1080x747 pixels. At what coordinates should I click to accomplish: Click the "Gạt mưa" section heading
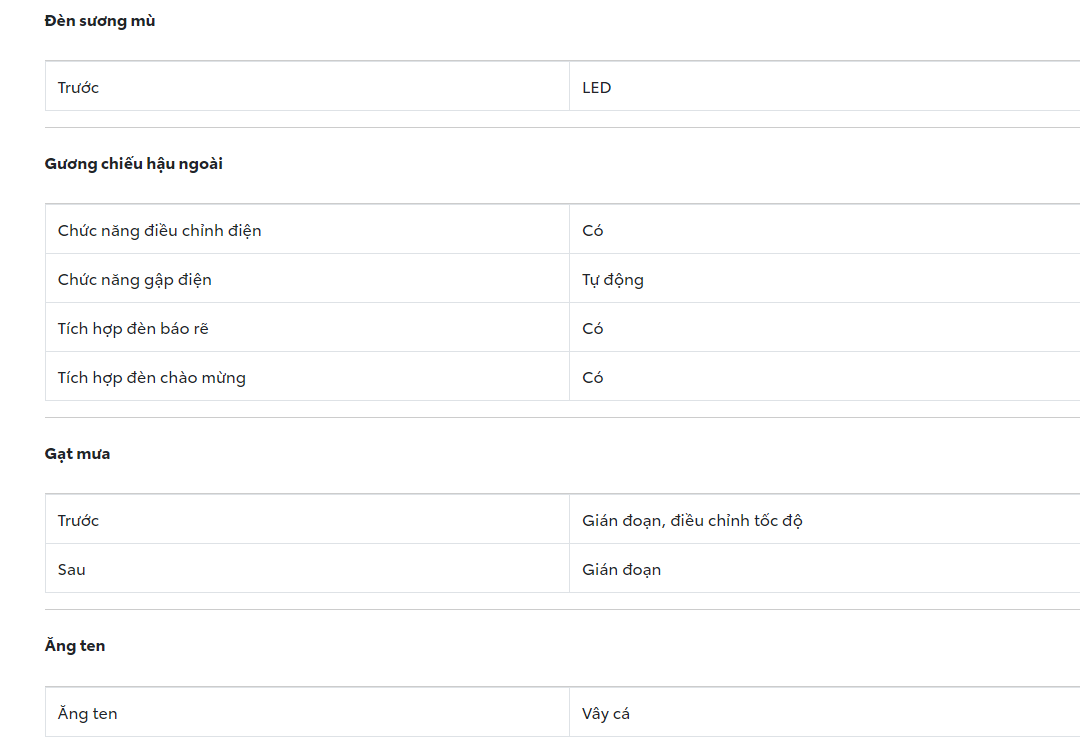(x=78, y=454)
